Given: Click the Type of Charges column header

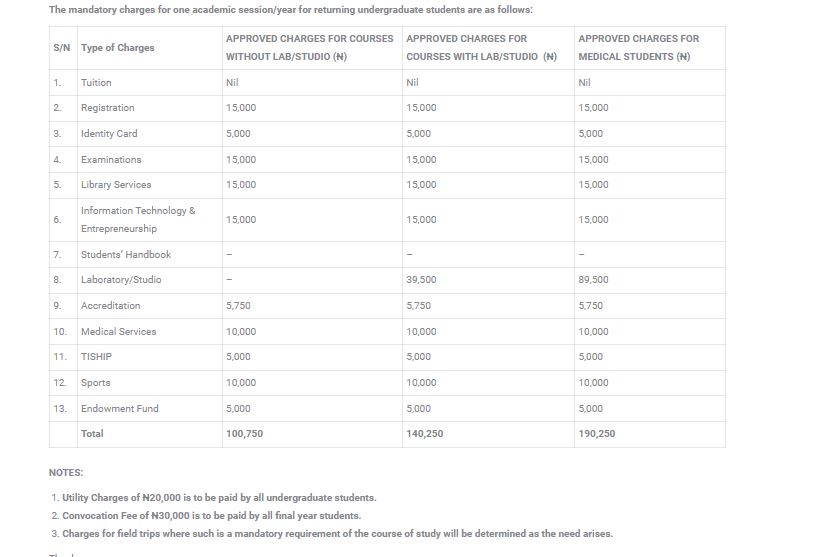Looking at the screenshot, I should (x=117, y=48).
